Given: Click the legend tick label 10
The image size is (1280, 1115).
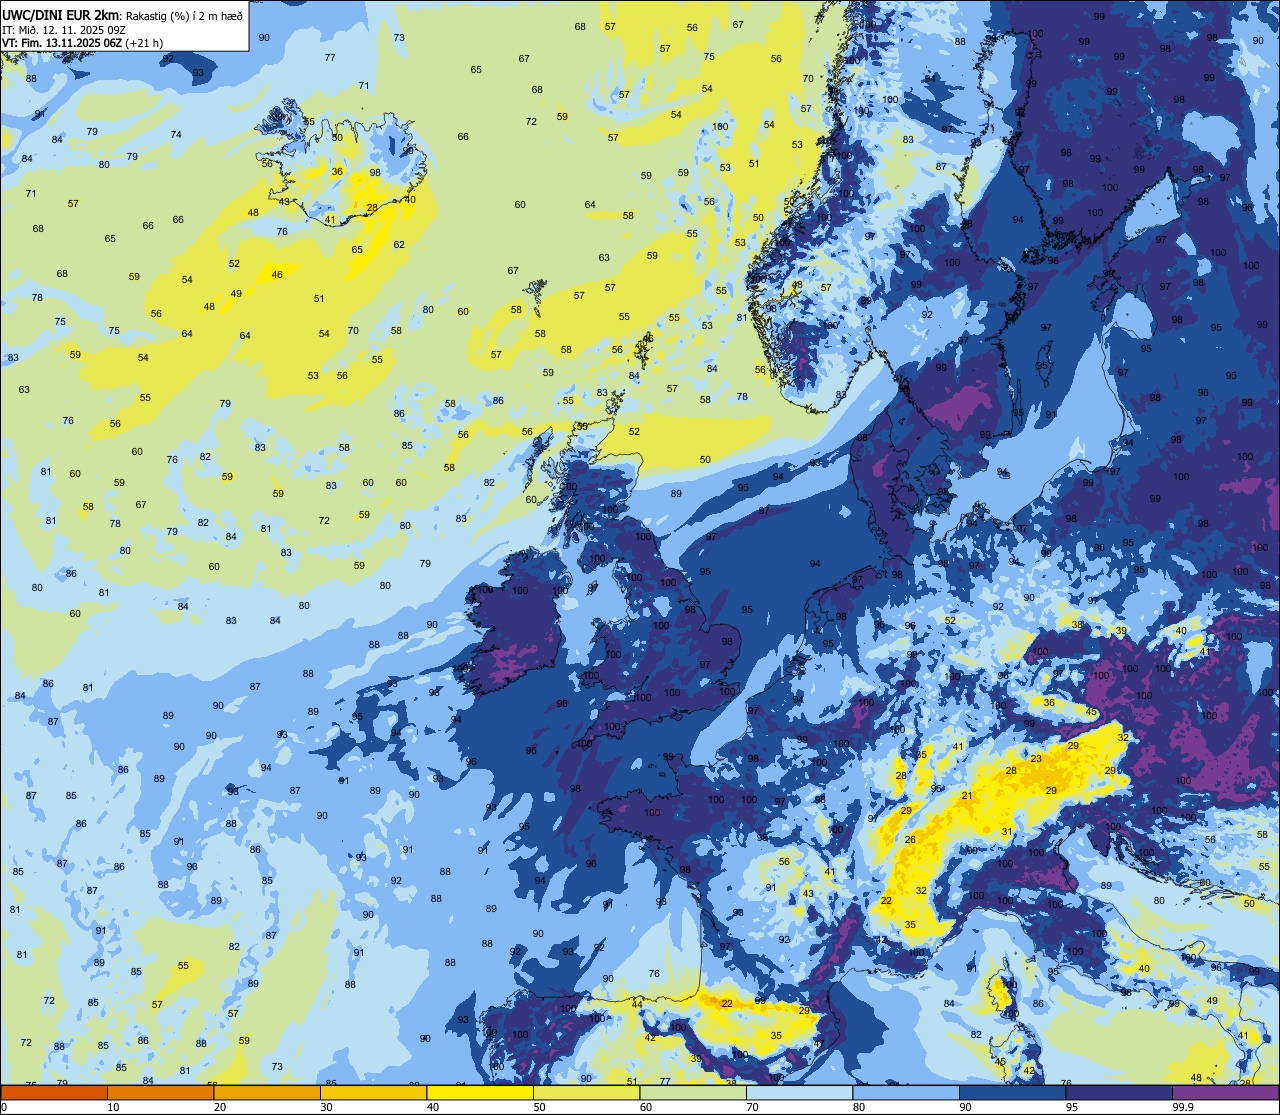Looking at the screenshot, I should point(113,1107).
